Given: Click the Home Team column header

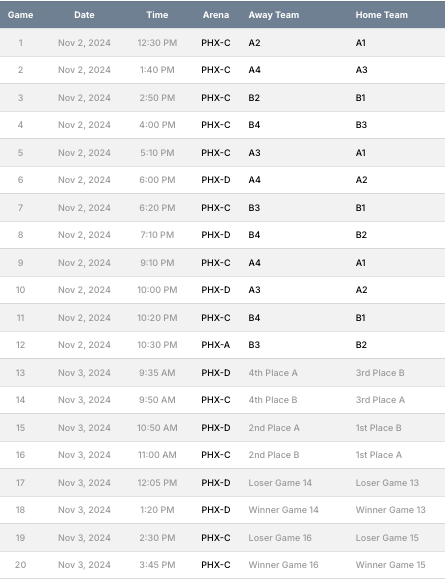Looking at the screenshot, I should pos(382,15).
